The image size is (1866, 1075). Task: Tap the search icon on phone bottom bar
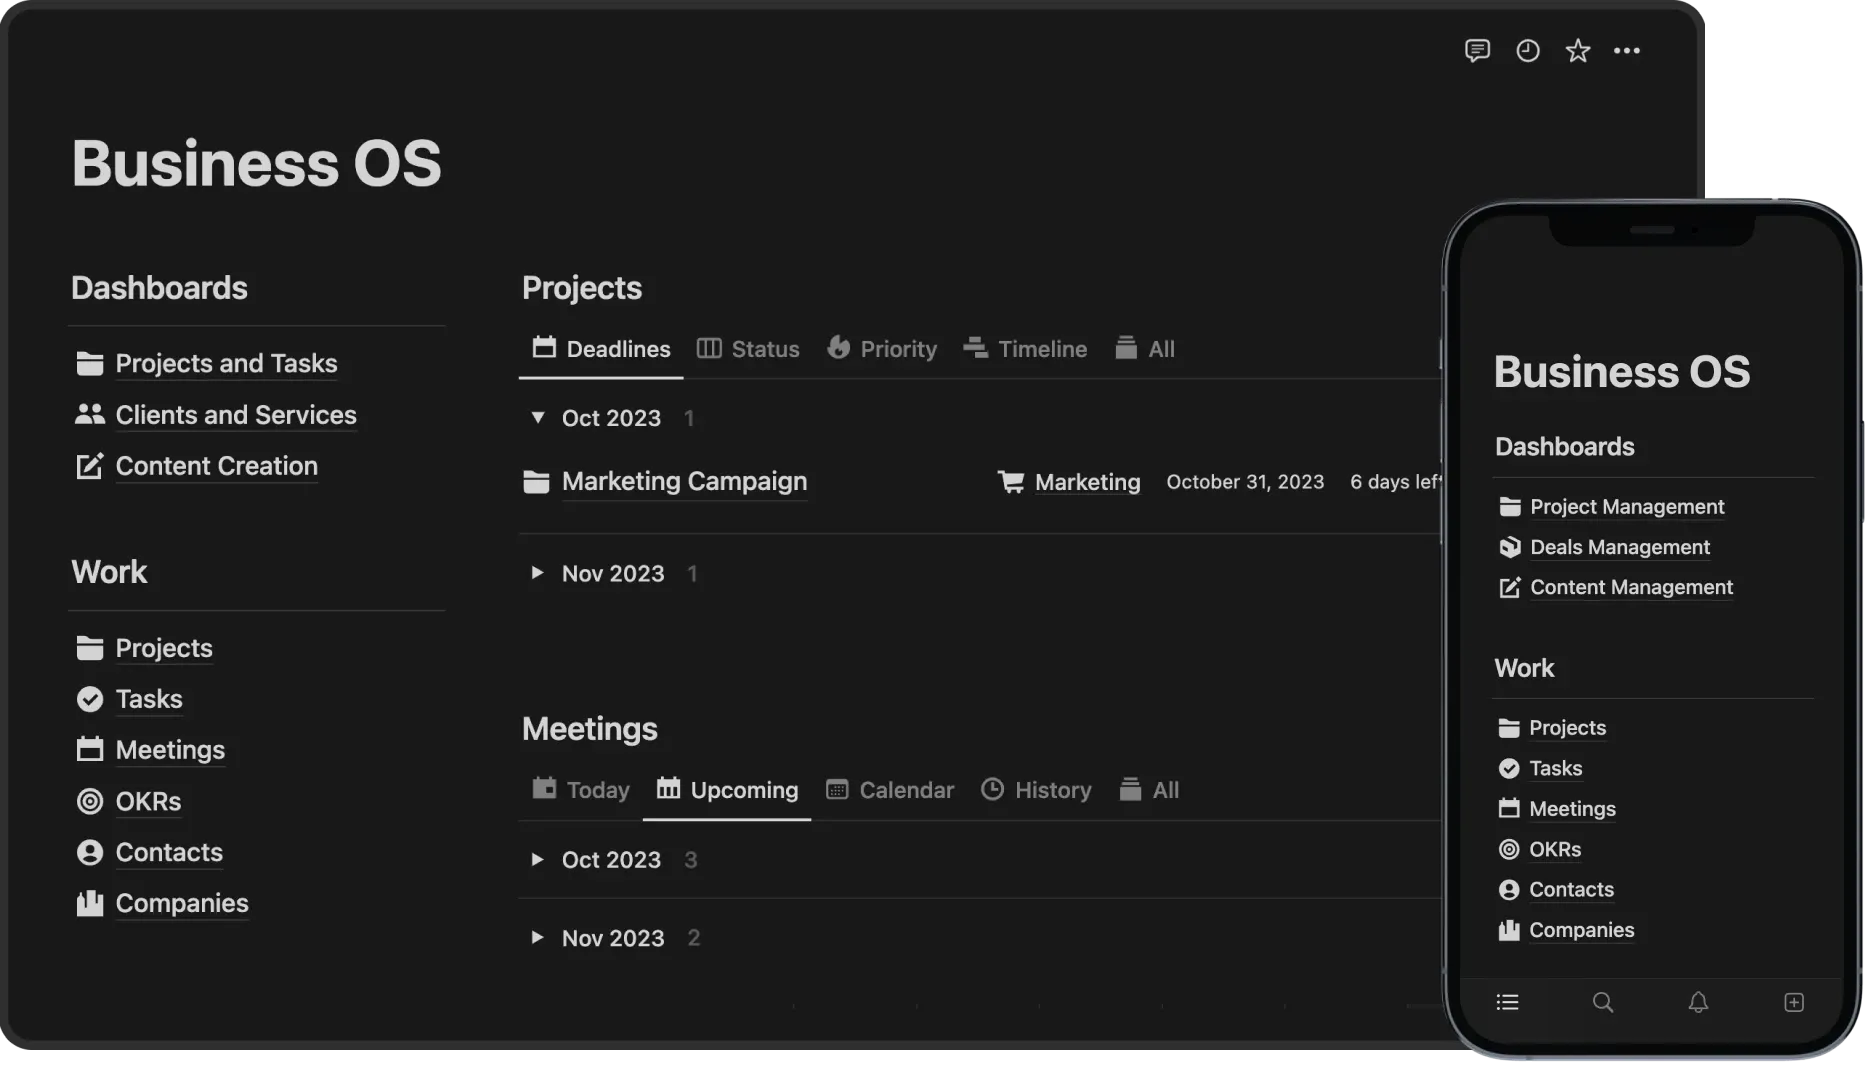(x=1602, y=1002)
